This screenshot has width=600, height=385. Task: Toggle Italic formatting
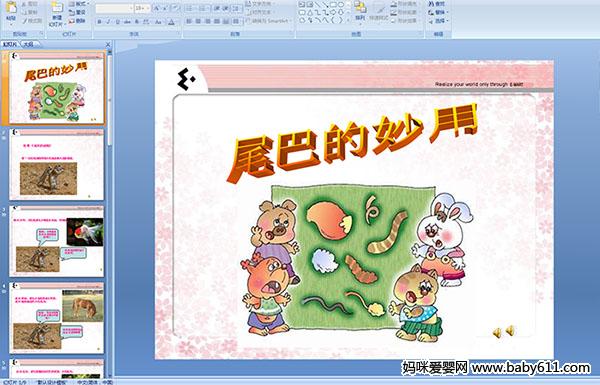[x=108, y=22]
